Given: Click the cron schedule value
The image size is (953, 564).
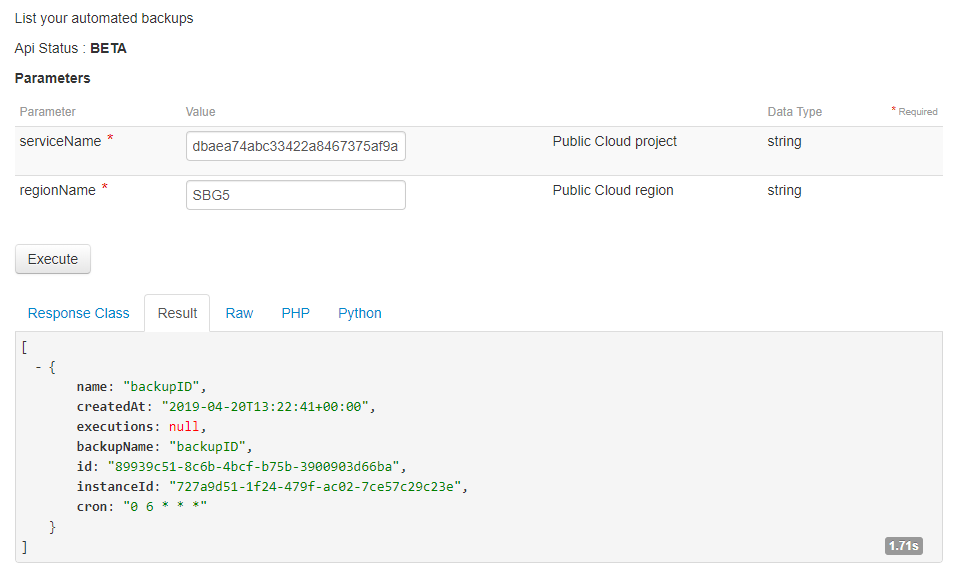Looking at the screenshot, I should coord(164,506).
